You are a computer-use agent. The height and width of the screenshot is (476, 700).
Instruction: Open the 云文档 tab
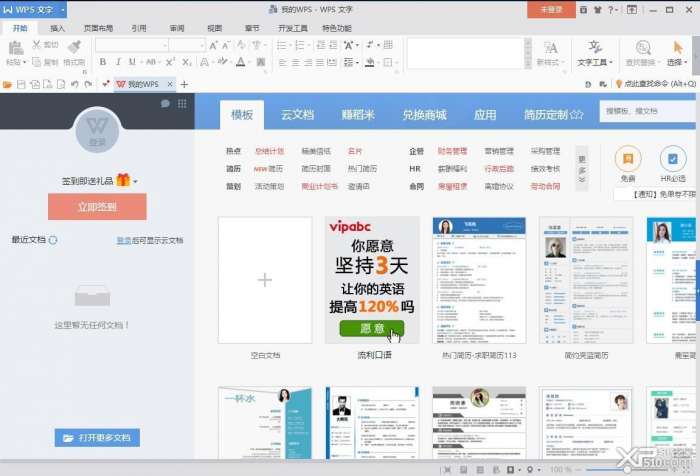click(x=297, y=115)
